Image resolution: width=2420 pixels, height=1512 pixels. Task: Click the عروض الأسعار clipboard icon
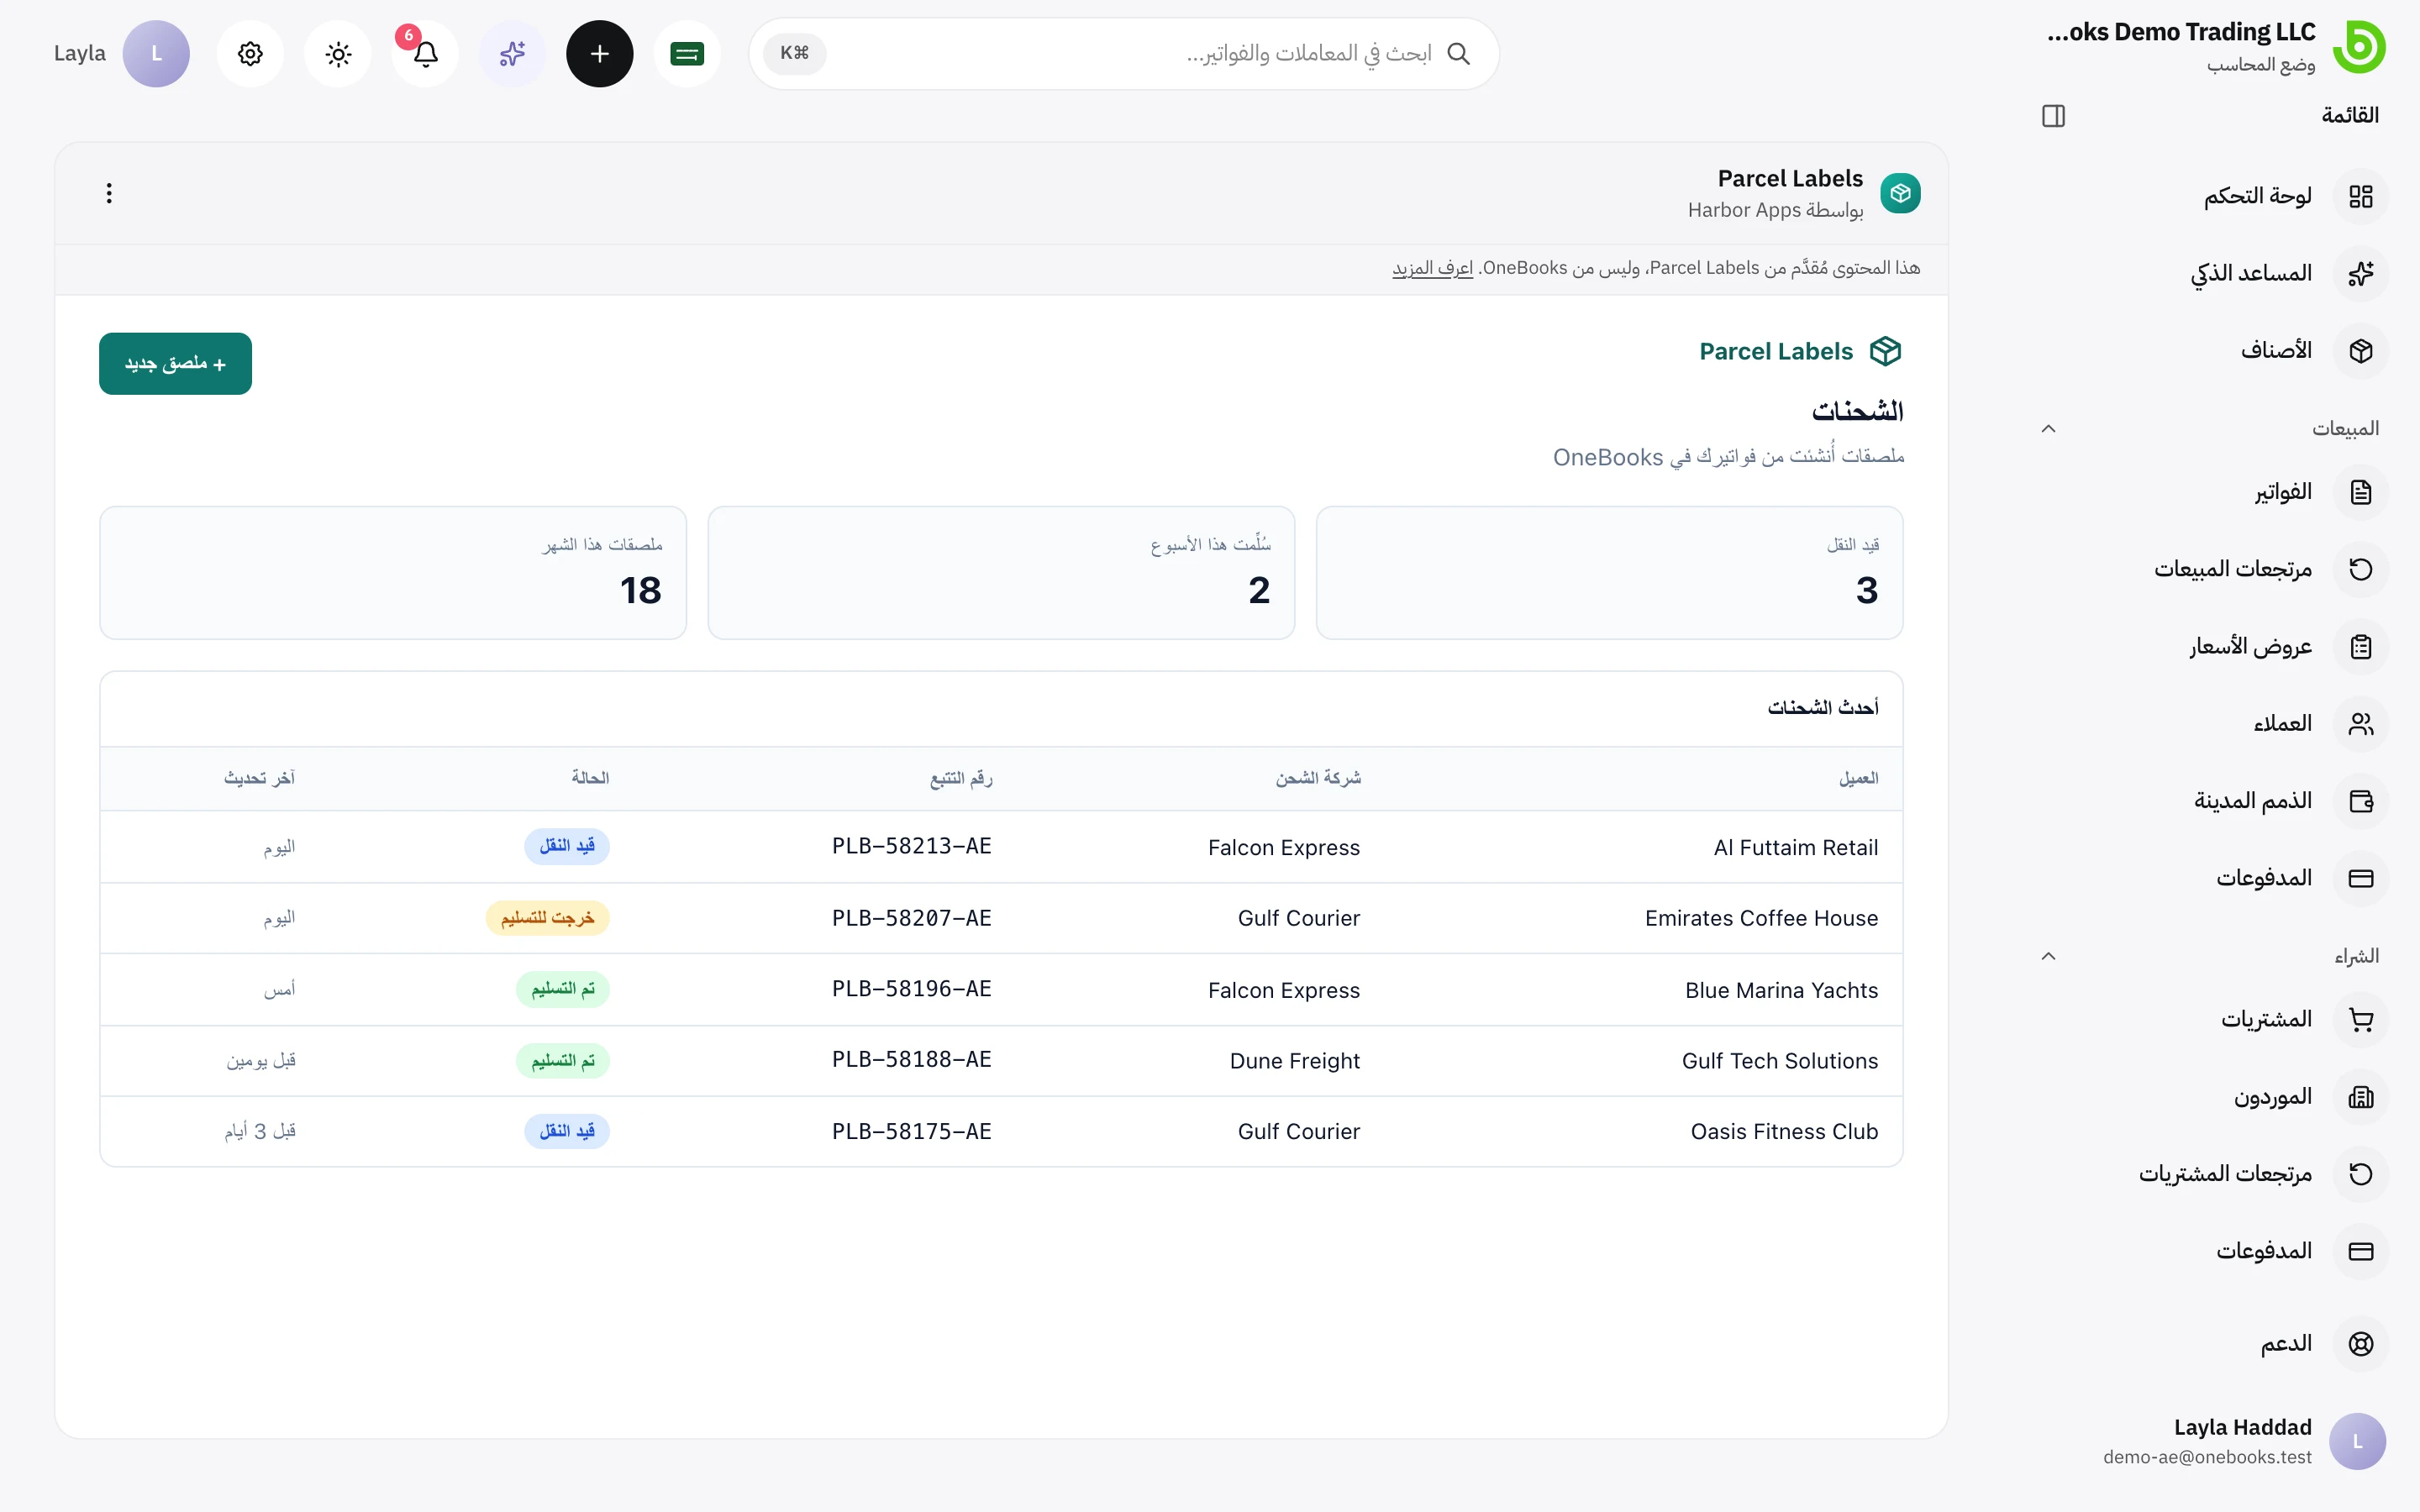[x=2361, y=647]
